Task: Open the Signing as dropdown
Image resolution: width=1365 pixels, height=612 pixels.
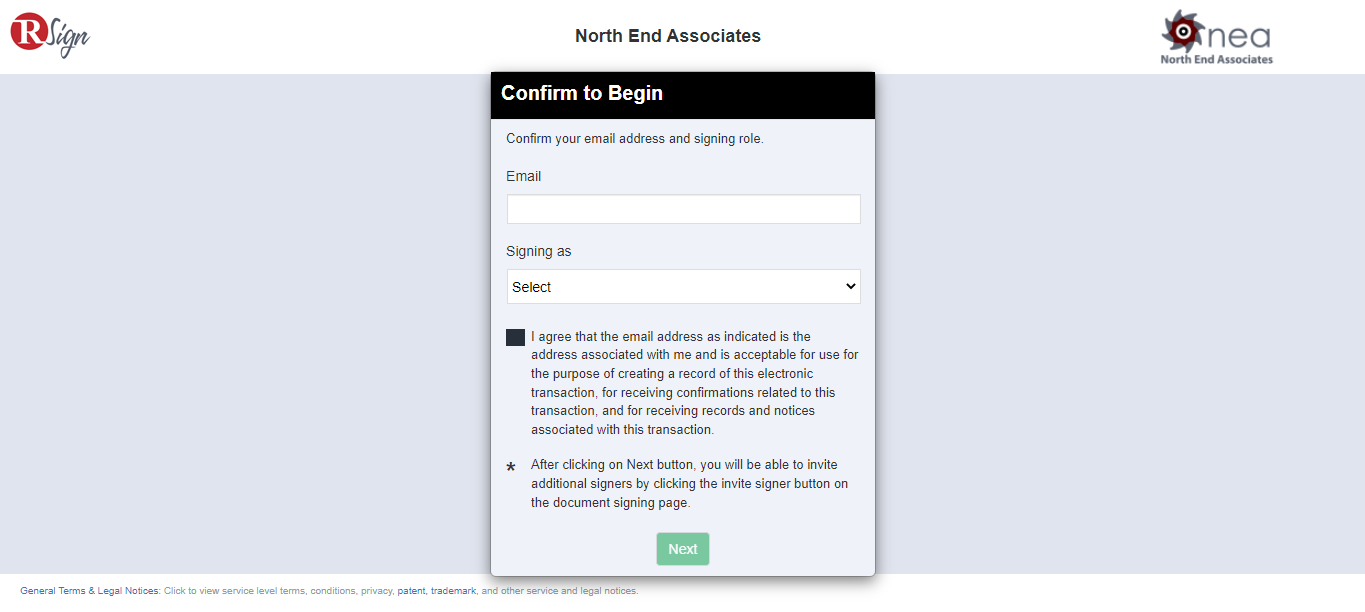Action: (683, 287)
